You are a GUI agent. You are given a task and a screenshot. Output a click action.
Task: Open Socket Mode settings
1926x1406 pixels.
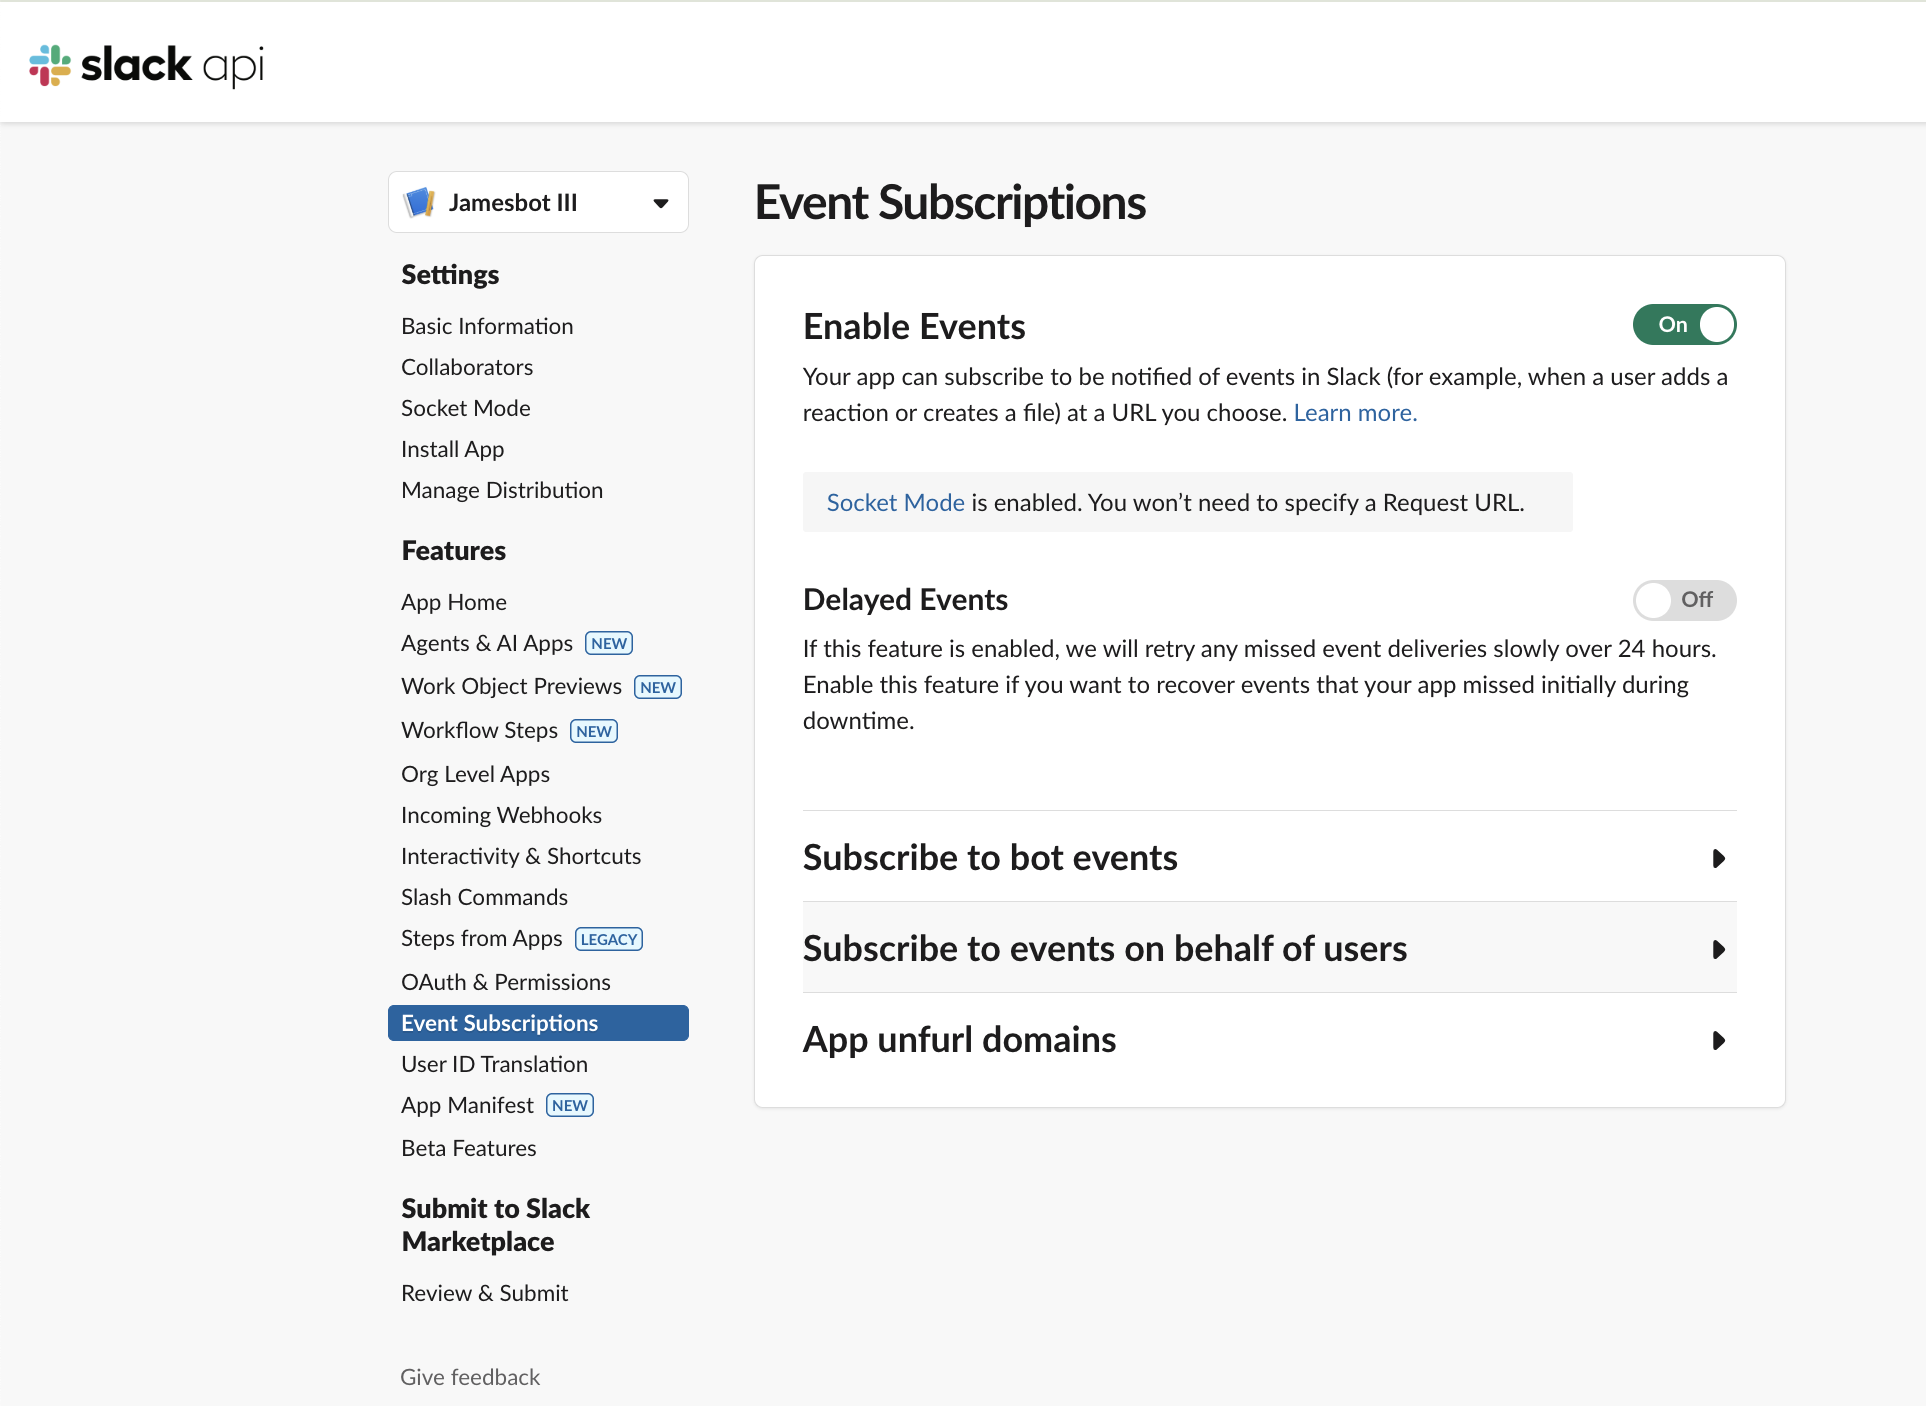pos(465,407)
